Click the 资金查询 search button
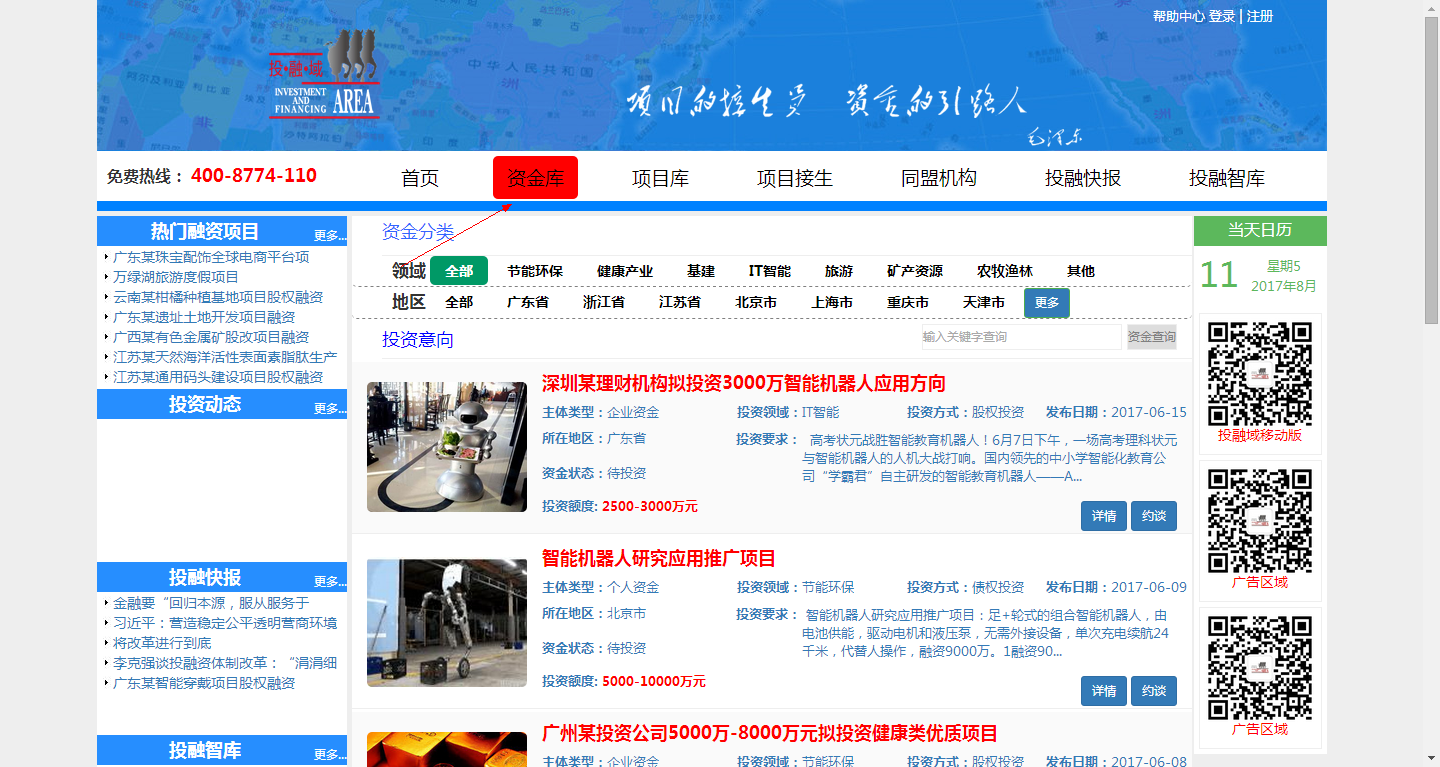The height and width of the screenshot is (767, 1440). pos(1152,337)
